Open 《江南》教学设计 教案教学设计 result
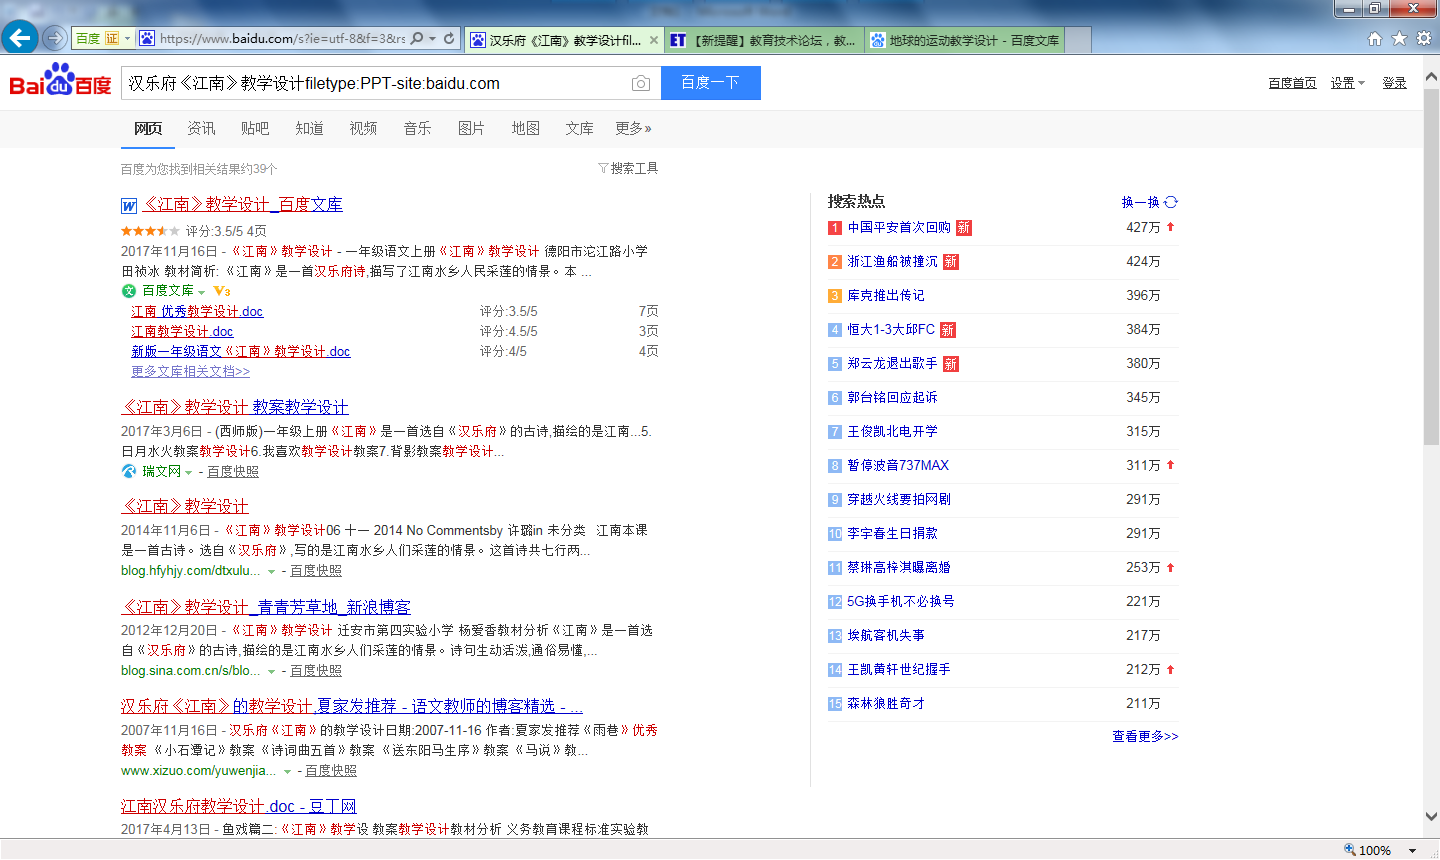Viewport: 1440px width, 860px height. click(235, 407)
